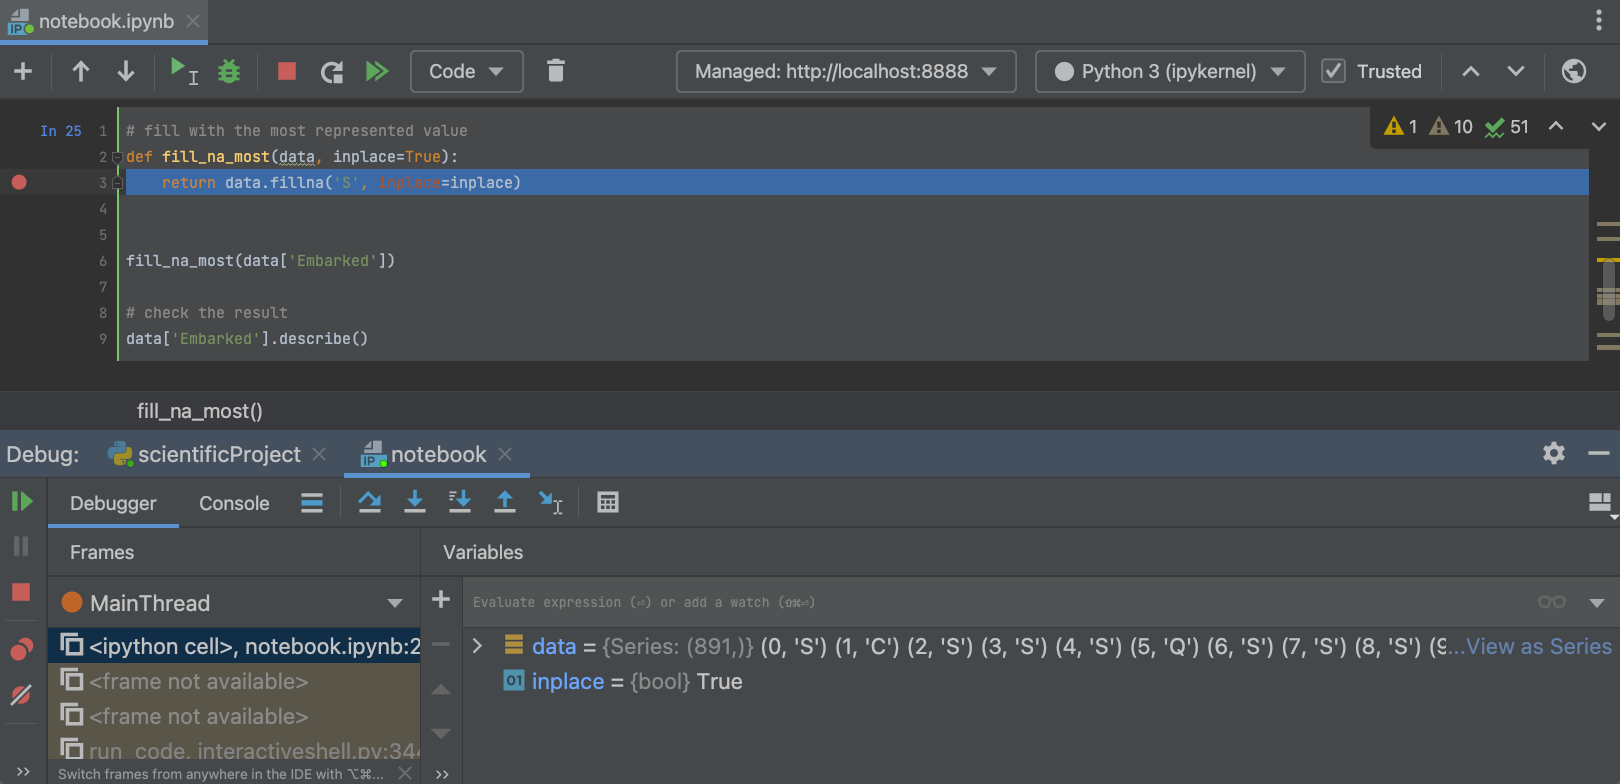Viewport: 1620px width, 784px height.
Task: Expand the data variable tree node
Action: click(x=478, y=646)
